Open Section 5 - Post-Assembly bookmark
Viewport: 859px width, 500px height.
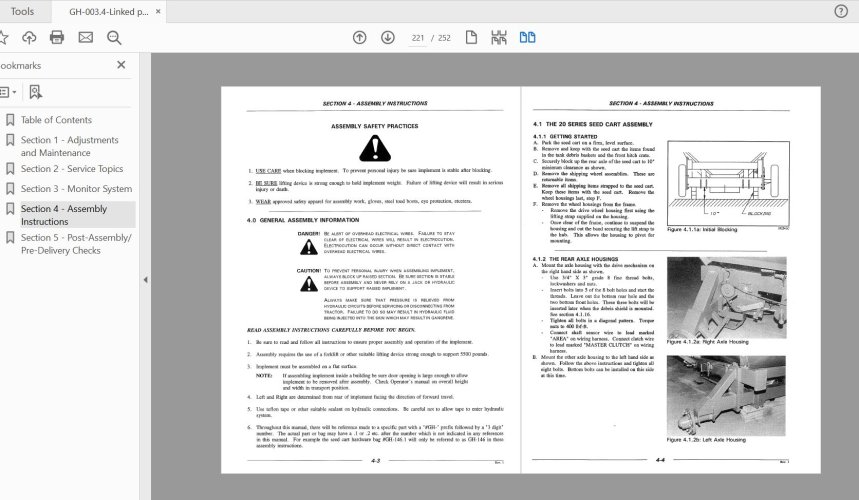tap(76, 244)
